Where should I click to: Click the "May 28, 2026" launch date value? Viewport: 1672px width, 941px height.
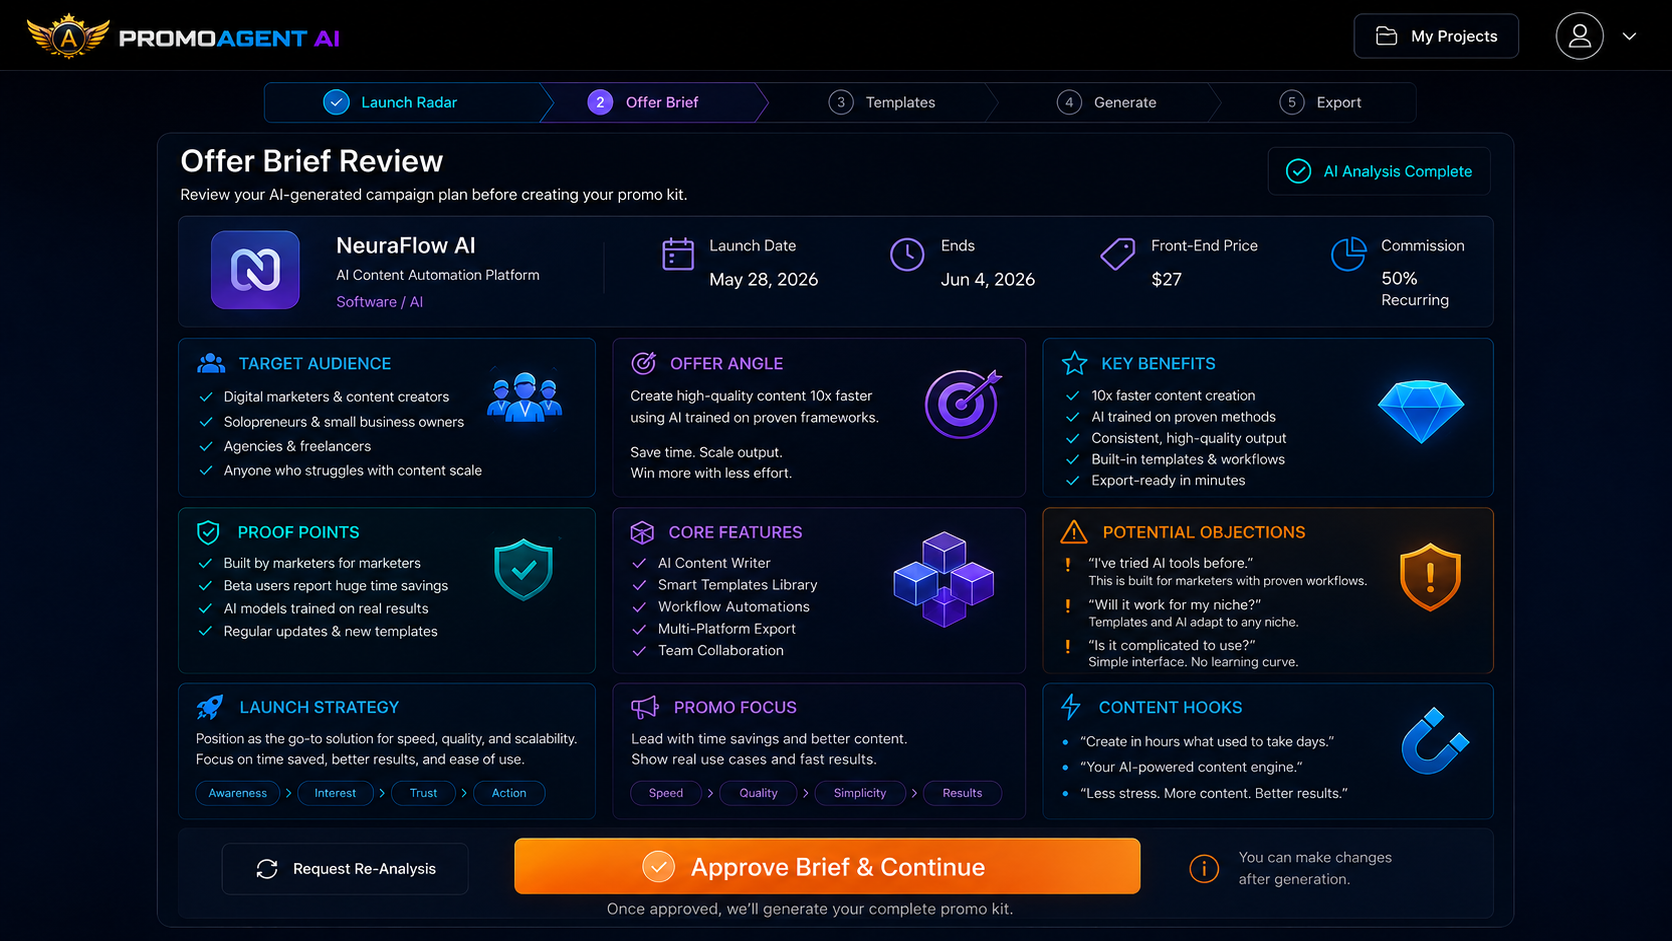763,280
